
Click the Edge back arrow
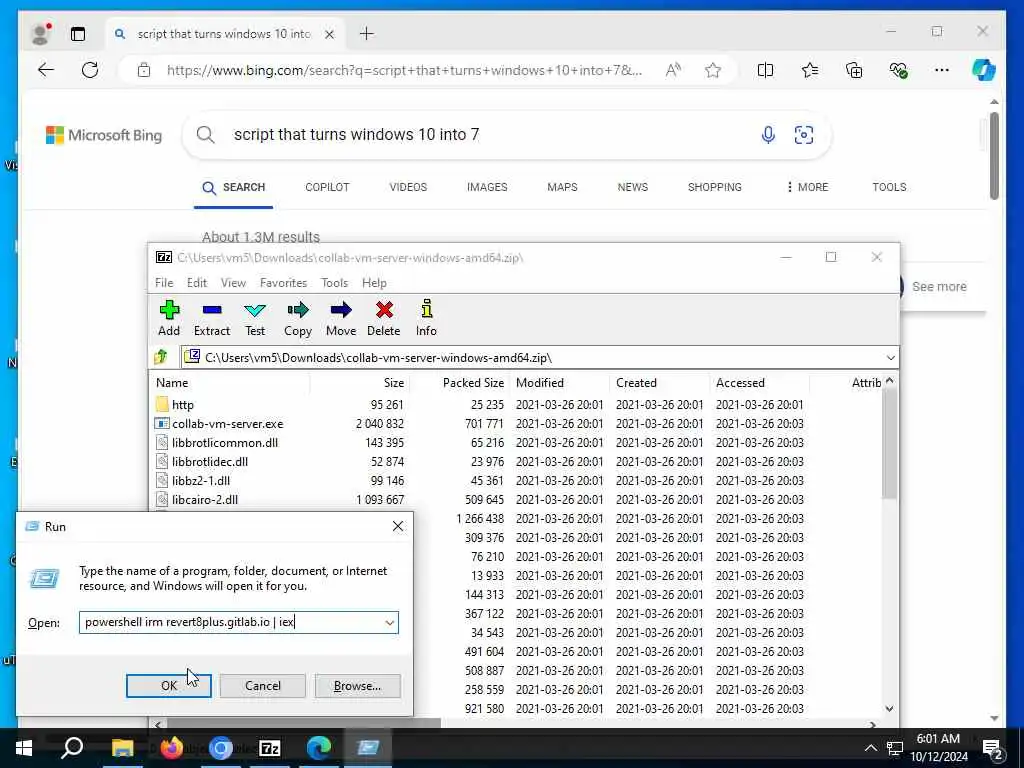[46, 70]
